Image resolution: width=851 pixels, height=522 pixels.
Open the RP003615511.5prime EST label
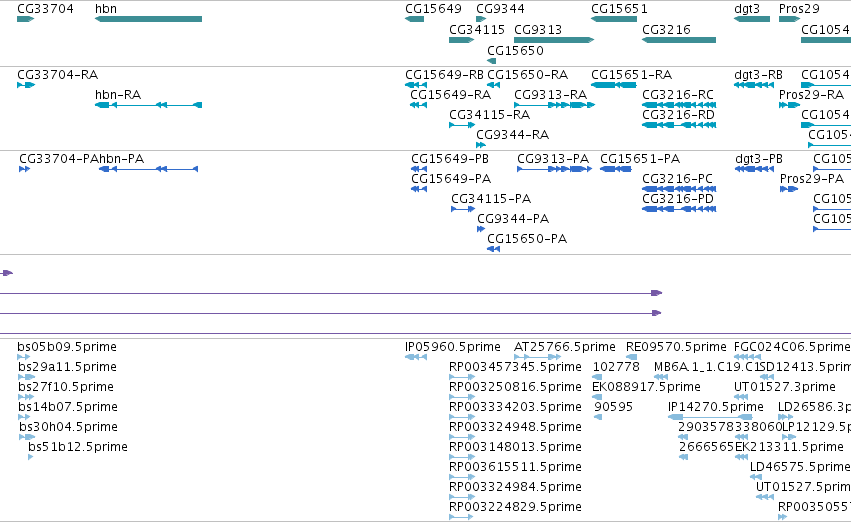pos(515,467)
